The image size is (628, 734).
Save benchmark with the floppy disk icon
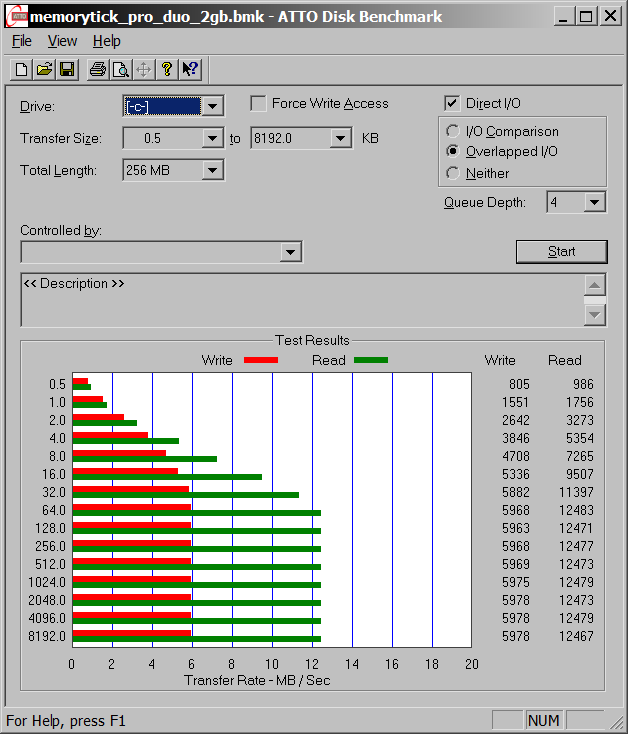tap(67, 69)
